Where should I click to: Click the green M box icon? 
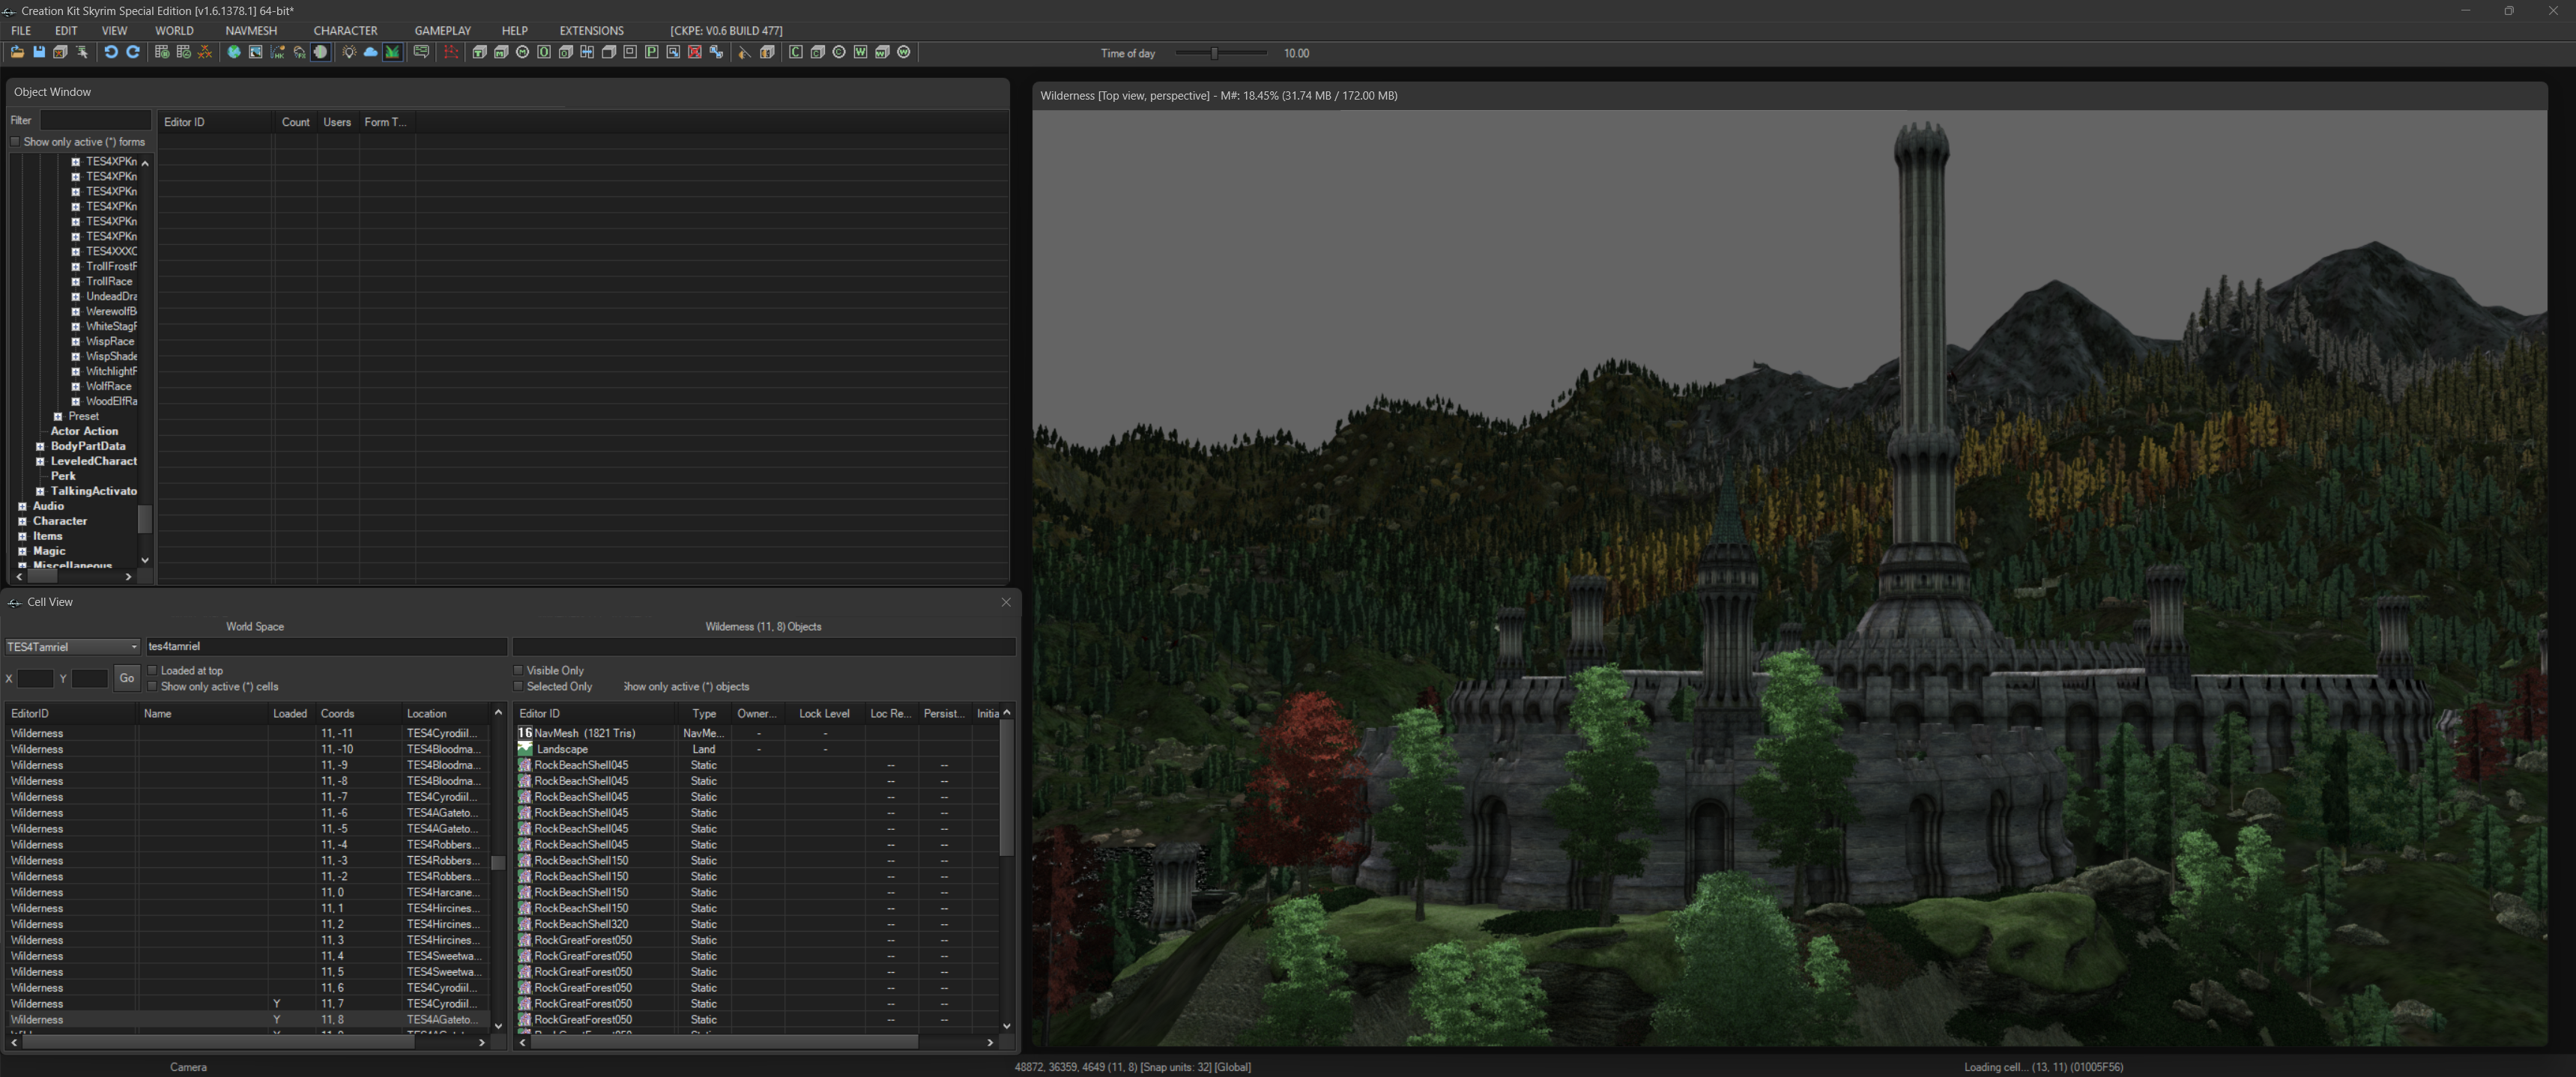[x=502, y=52]
